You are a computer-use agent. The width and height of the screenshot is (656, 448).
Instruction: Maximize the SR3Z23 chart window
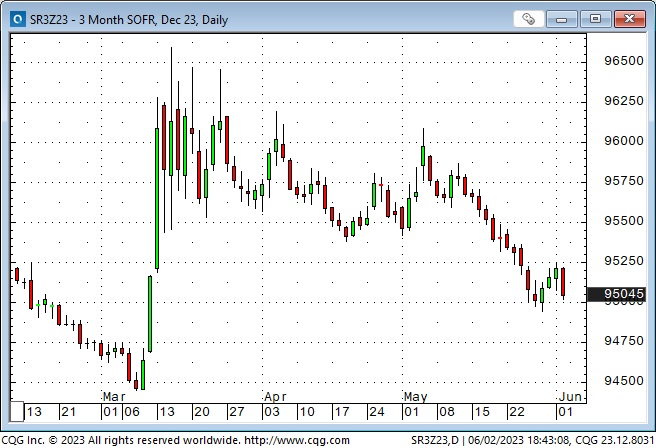pyautogui.click(x=595, y=19)
